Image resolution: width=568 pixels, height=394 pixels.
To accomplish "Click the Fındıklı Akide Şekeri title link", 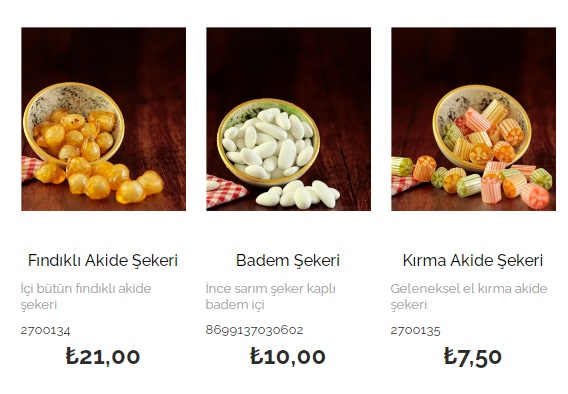I will pos(103,260).
